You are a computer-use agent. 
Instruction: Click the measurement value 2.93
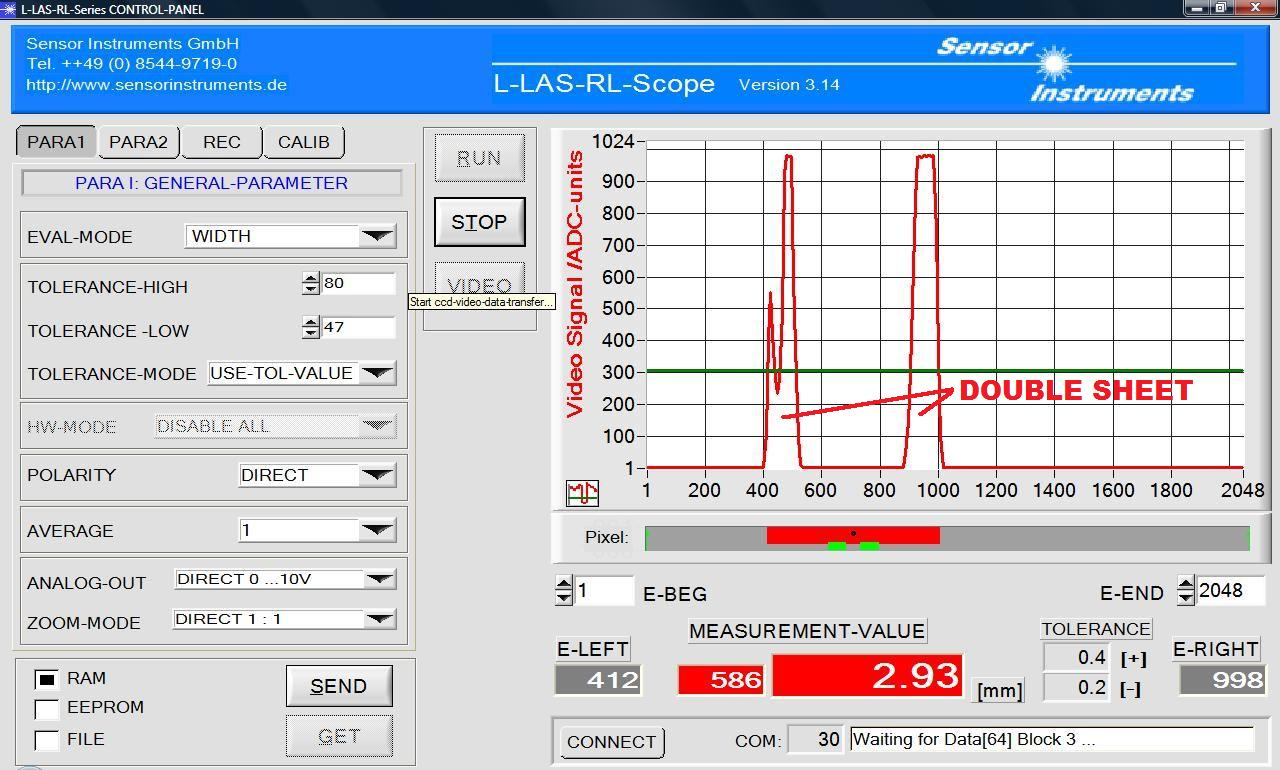(x=867, y=676)
